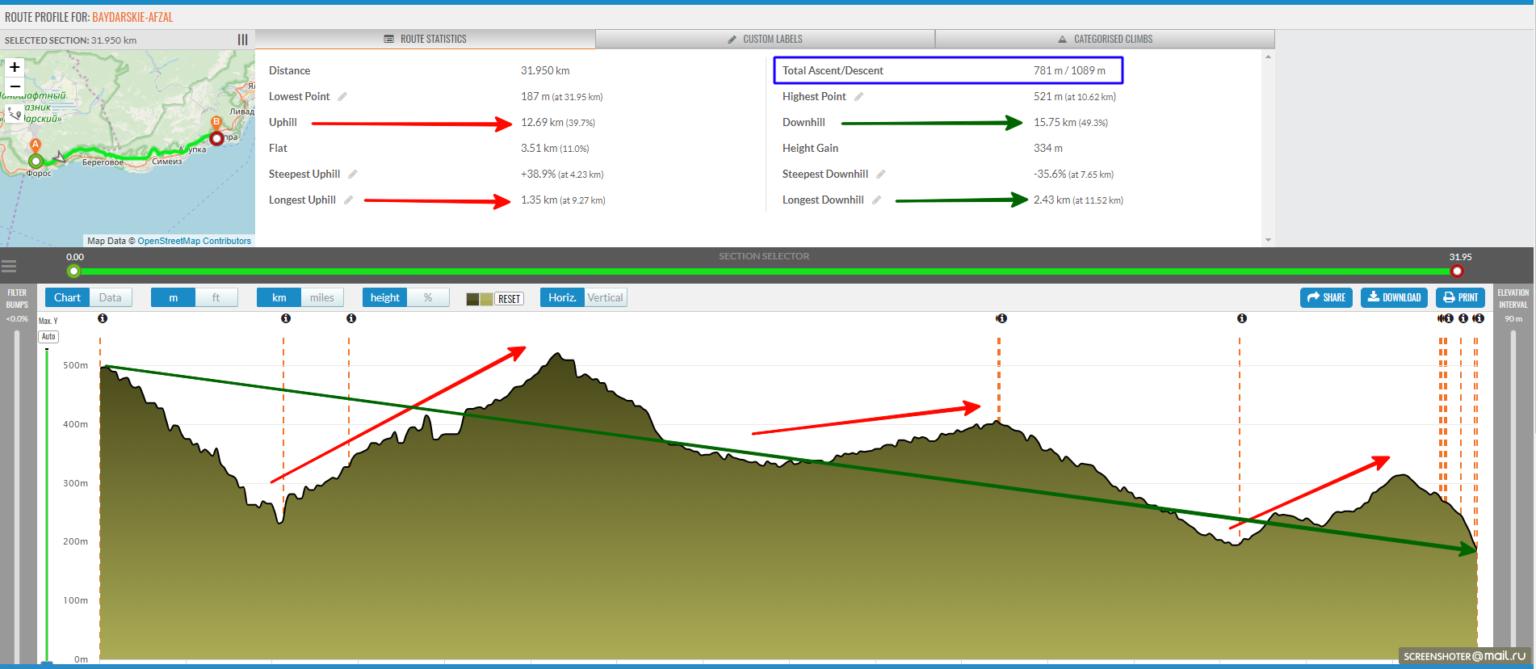
Task: Switch chart view to Data
Action: [x=109, y=297]
